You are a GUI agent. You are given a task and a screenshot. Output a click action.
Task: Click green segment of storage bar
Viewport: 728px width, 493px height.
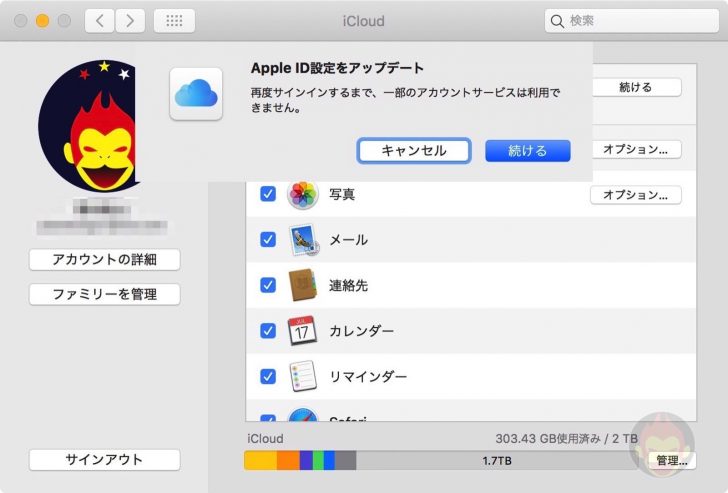click(318, 461)
